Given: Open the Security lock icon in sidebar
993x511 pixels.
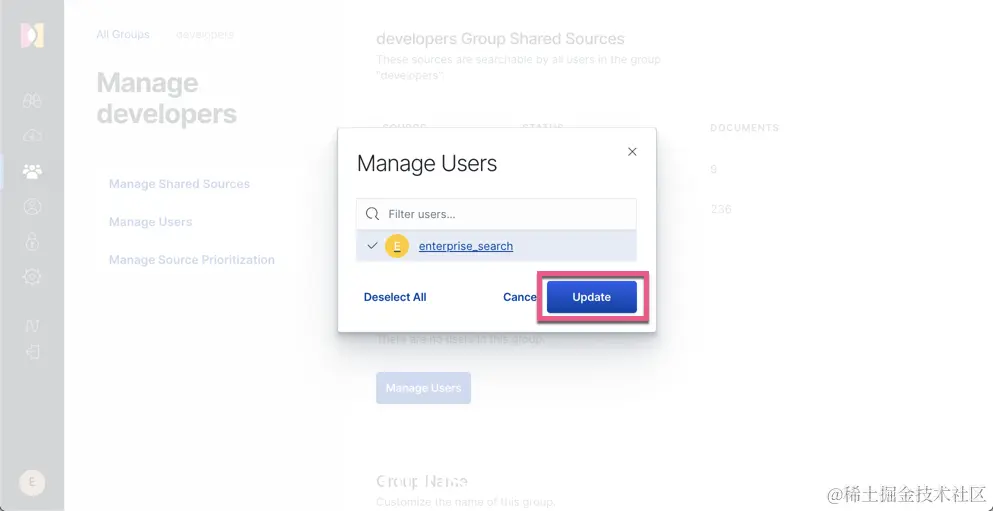Looking at the screenshot, I should click(x=32, y=241).
